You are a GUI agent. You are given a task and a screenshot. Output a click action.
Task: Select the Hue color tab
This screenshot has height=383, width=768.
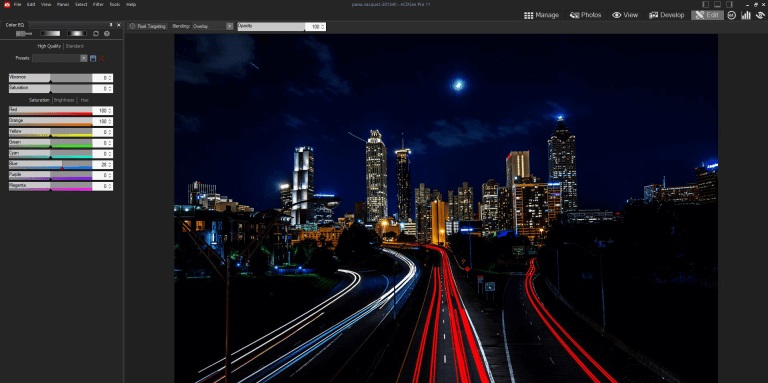pyautogui.click(x=85, y=100)
